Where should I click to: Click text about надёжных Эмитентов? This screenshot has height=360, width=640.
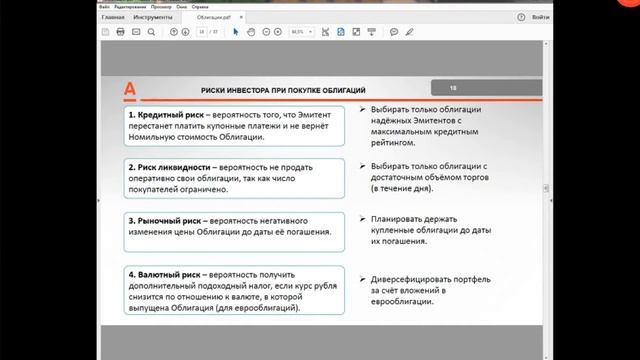click(x=426, y=126)
